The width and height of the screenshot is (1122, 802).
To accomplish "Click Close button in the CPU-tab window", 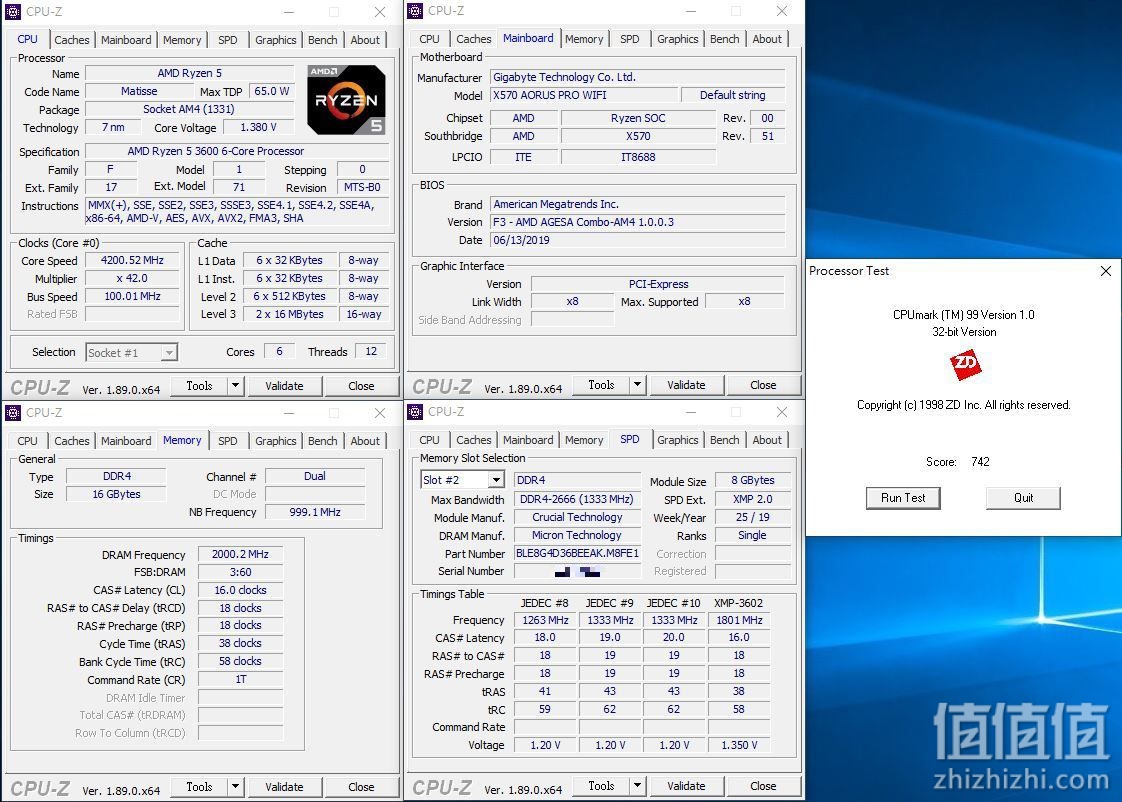I will click(361, 386).
